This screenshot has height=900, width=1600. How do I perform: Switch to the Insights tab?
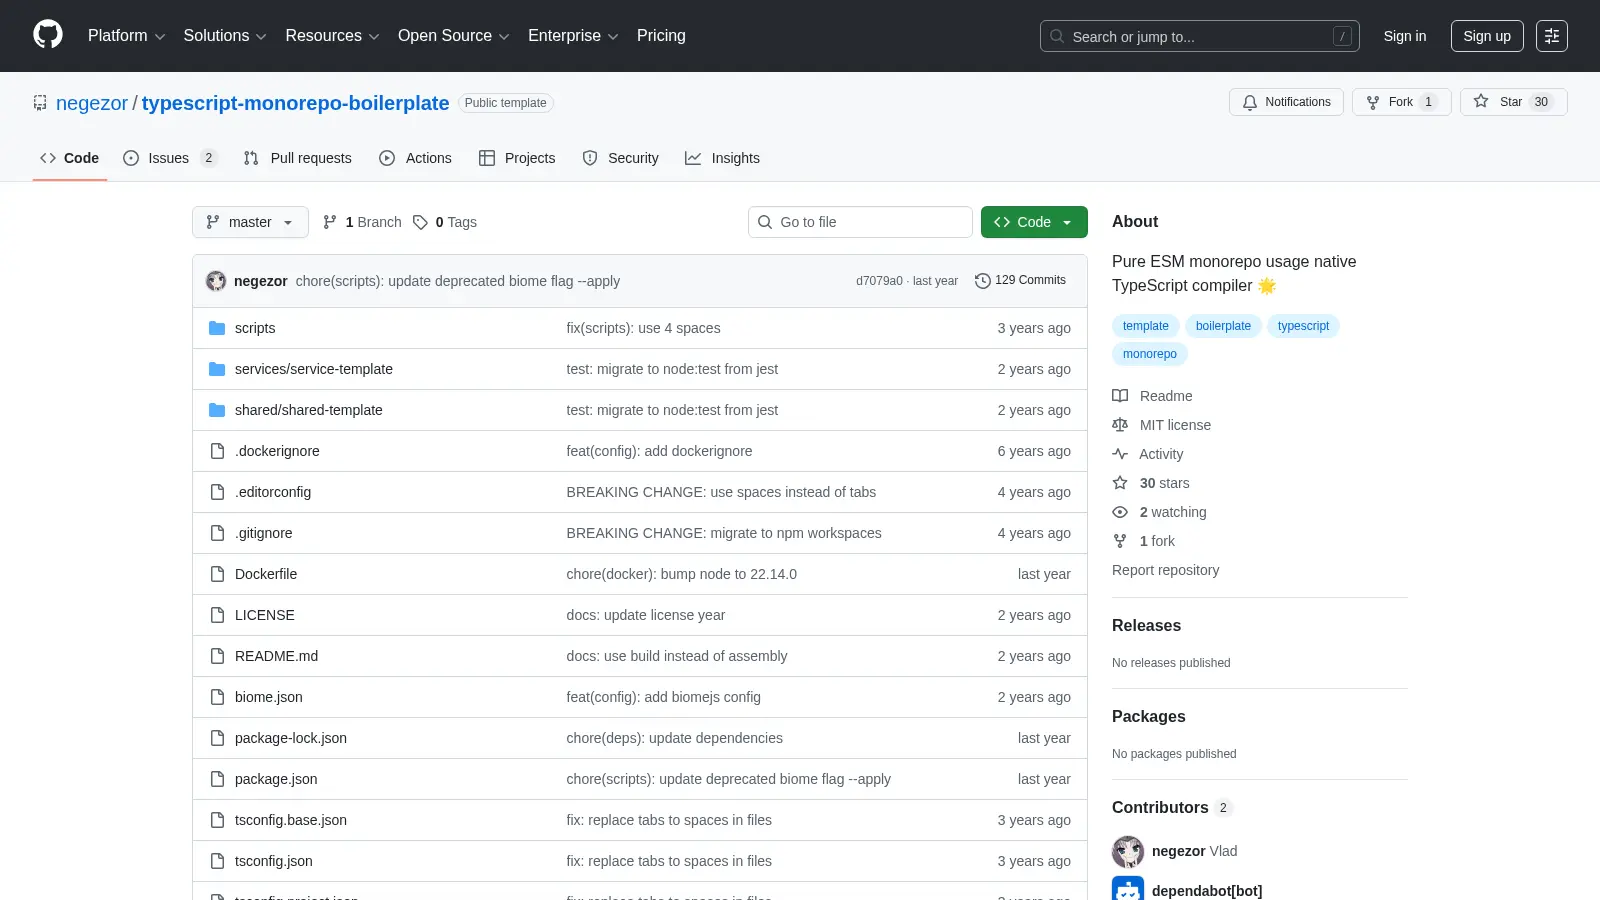722,158
